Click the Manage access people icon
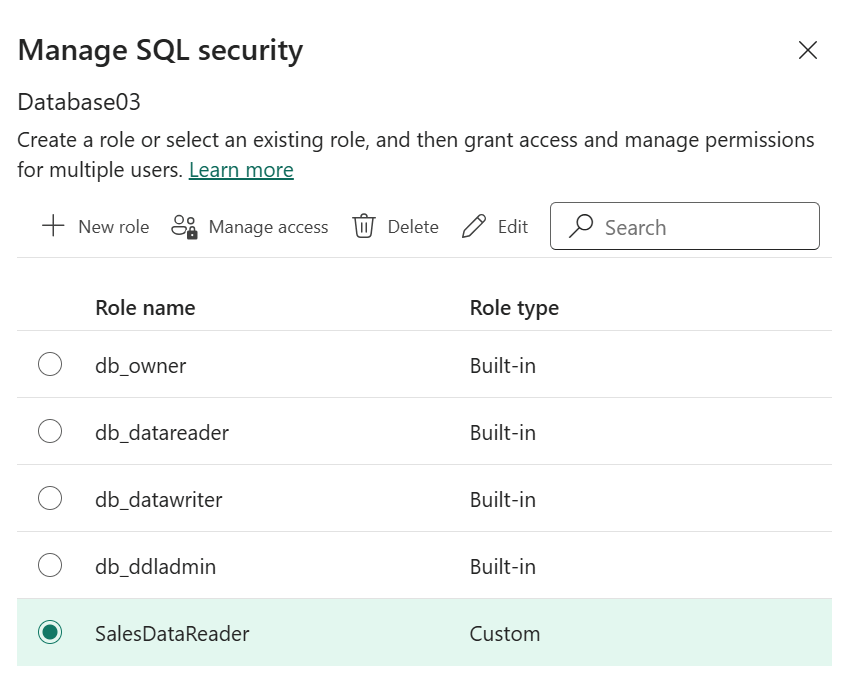Viewport: 849px width, 674px height. [184, 227]
